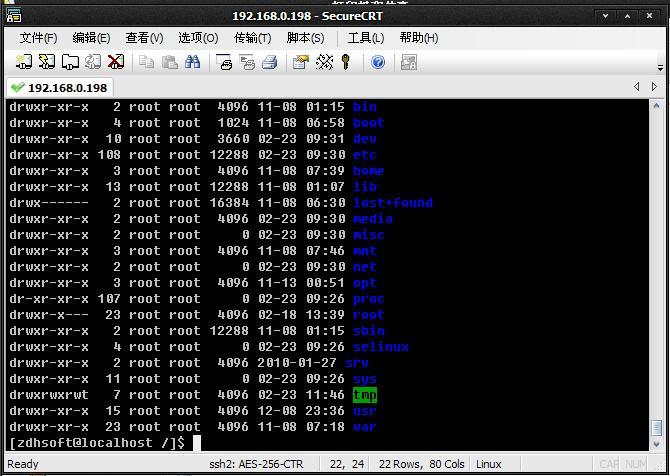
Task: Click the tab scroll left arrow
Action: [636, 87]
